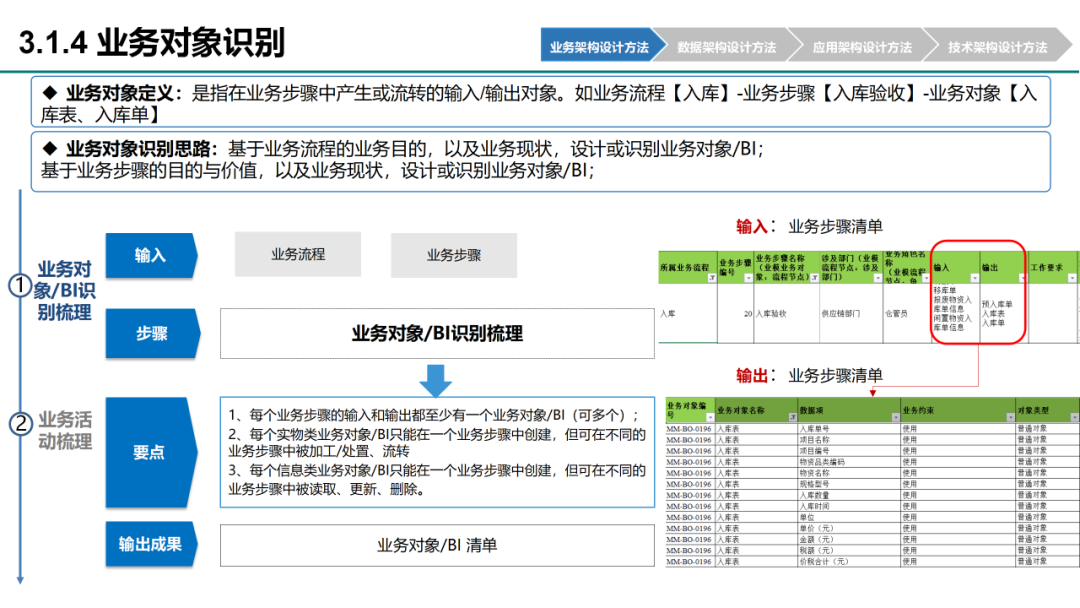Viewport: 1080px width, 608px height.
Task: Click the 物资品类编码 cell
Action: 849,461
